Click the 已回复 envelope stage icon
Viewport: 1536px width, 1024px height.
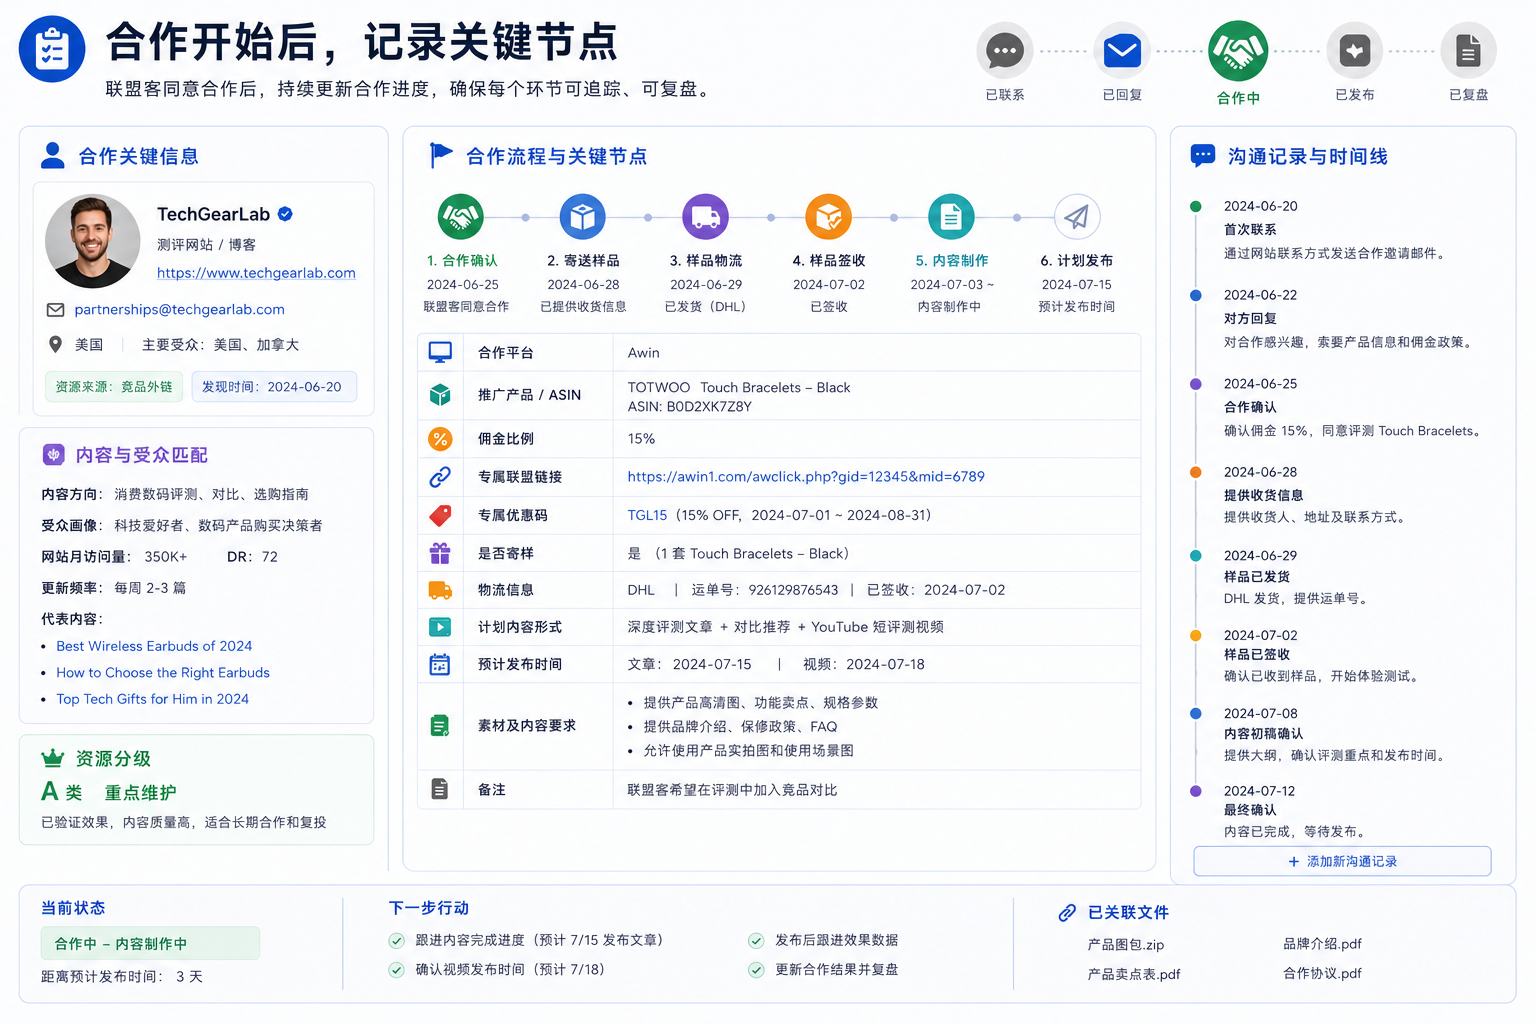pyautogui.click(x=1122, y=50)
